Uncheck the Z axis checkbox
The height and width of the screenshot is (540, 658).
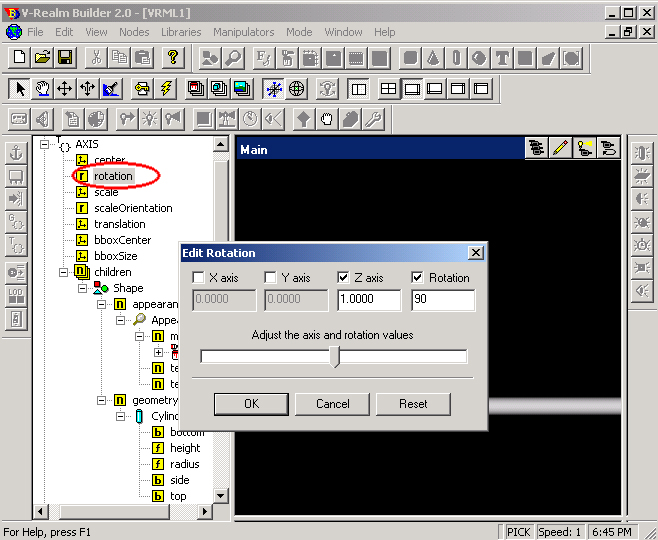point(343,278)
